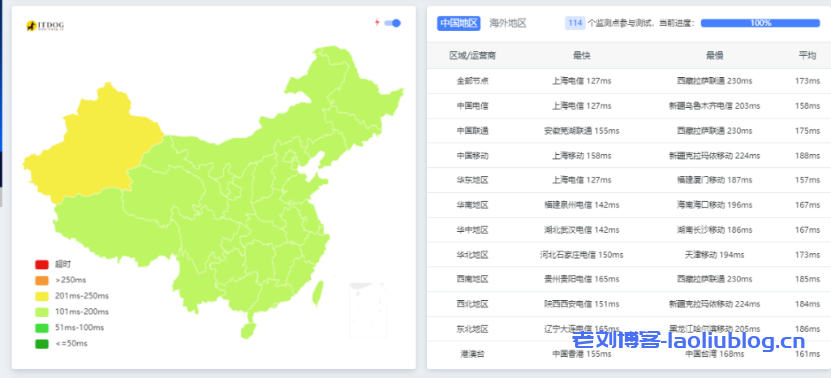Toggle the 101ms-200ms legend item
The width and height of the screenshot is (831, 378).
[x=72, y=312]
